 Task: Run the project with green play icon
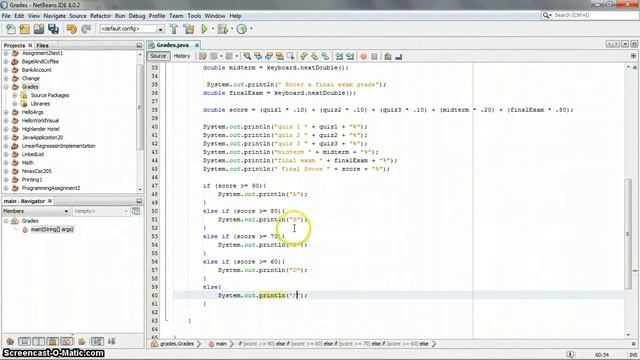tap(204, 29)
